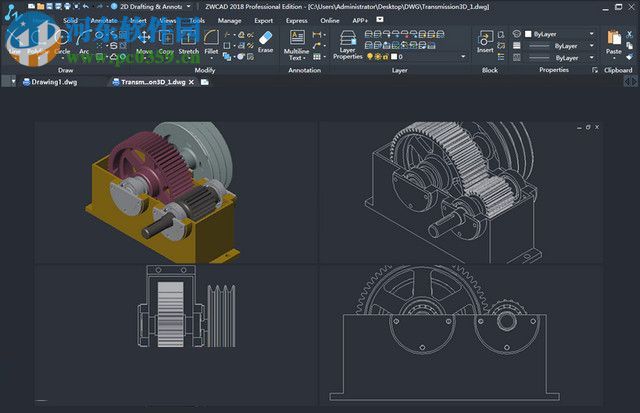The image size is (640, 413).
Task: Minimize the drawing viewport window
Action: 579,127
